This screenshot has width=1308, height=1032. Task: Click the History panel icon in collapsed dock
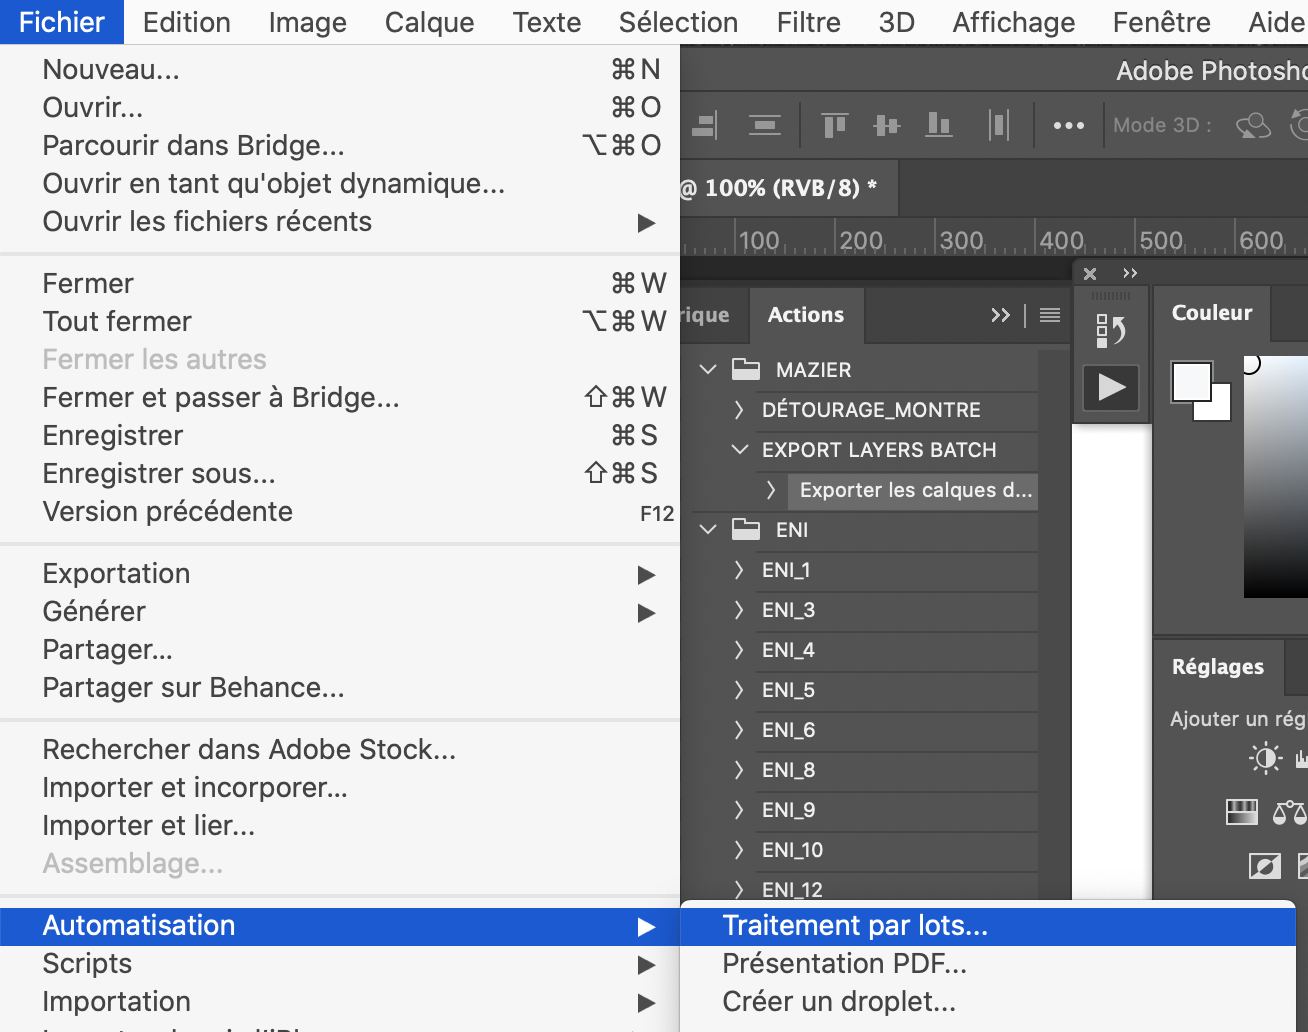pos(1111,330)
